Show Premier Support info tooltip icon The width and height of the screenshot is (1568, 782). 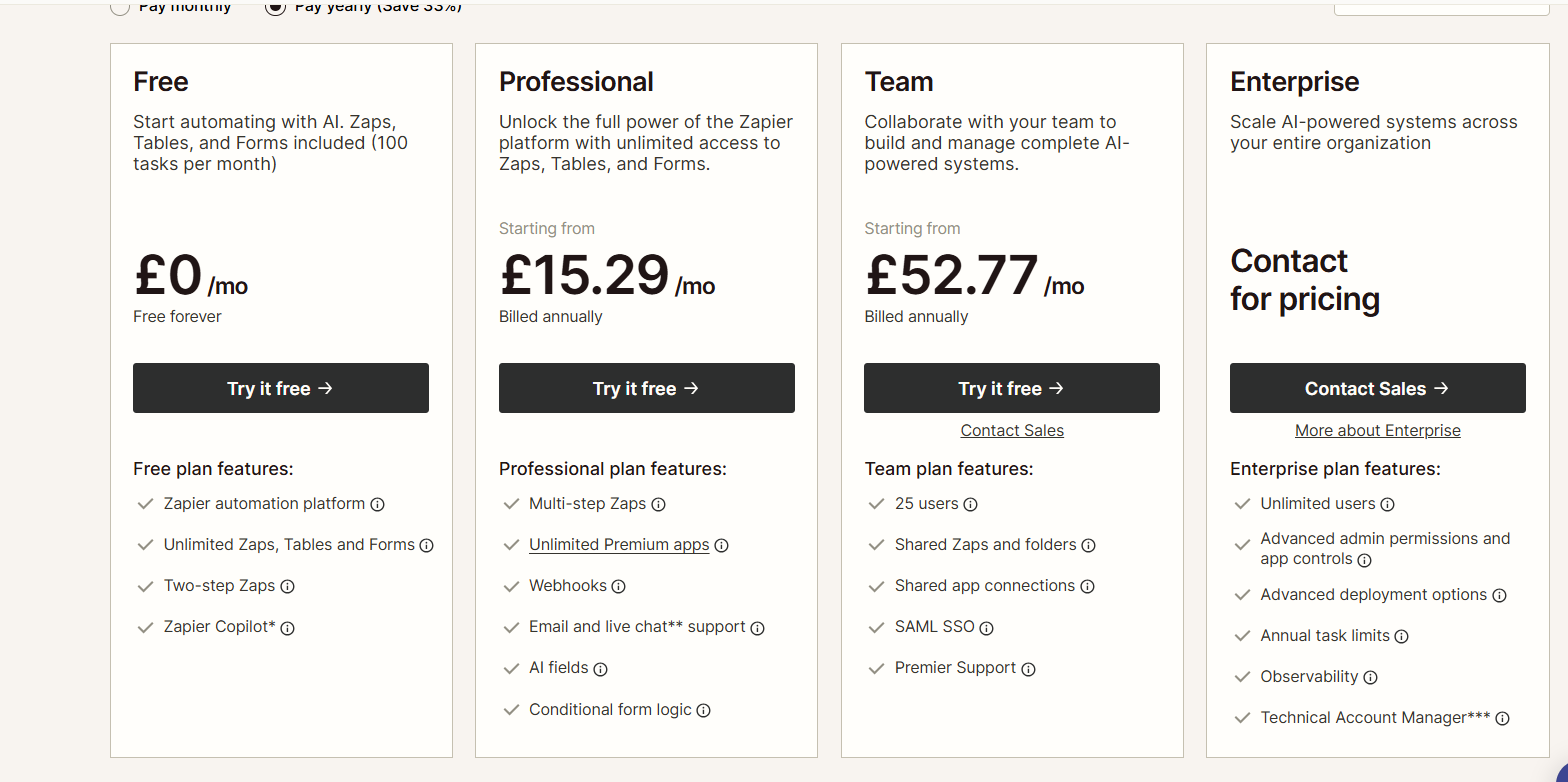click(x=1029, y=669)
